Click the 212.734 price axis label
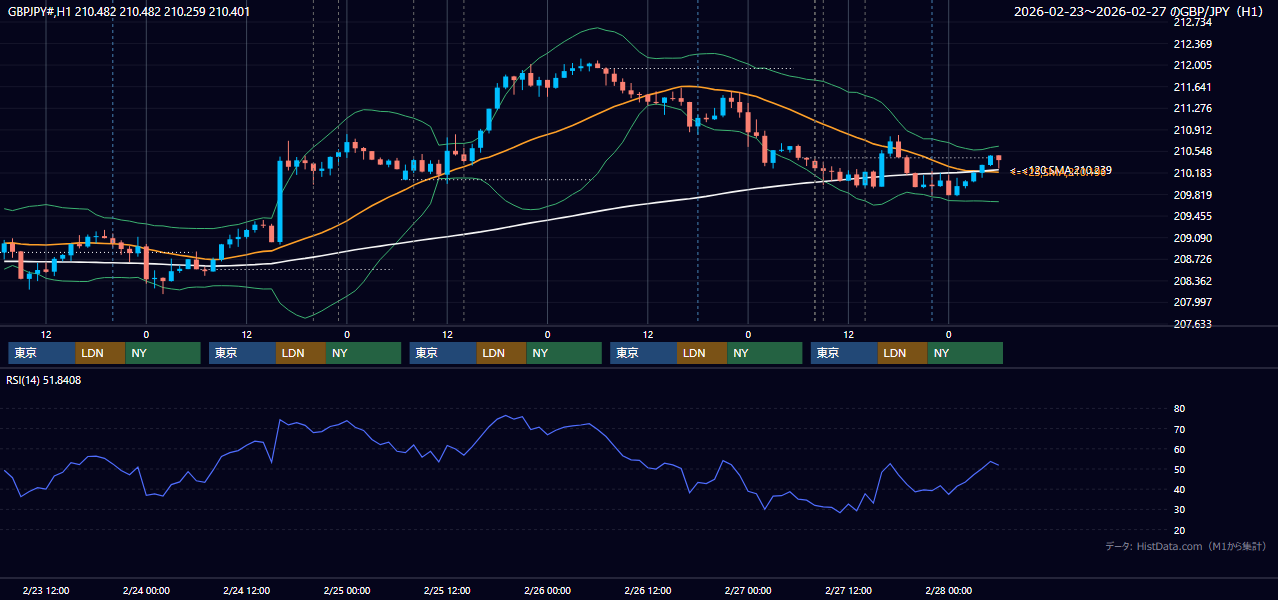The image size is (1278, 600). tap(1192, 22)
